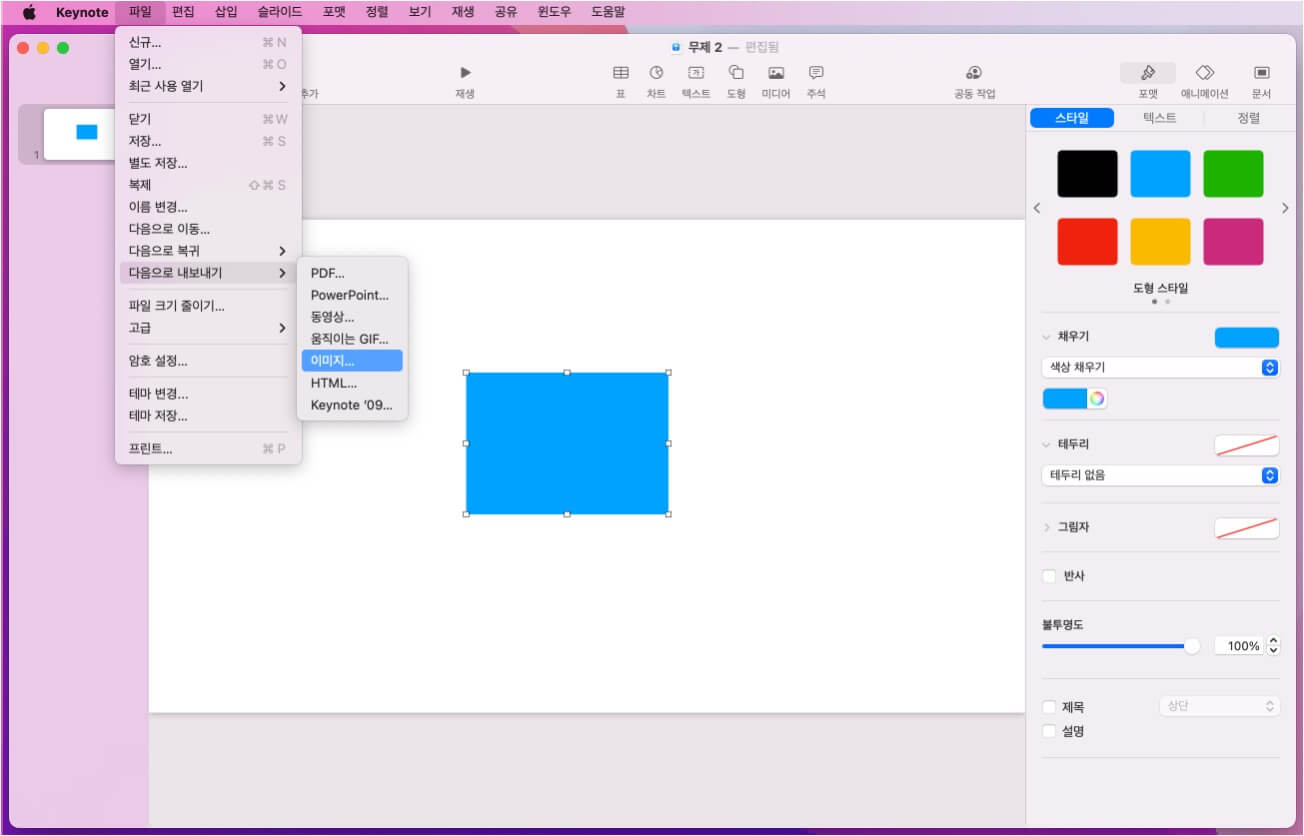The width and height of the screenshot is (1304, 836).
Task: Add a comment with 주석 icon
Action: (x=816, y=73)
